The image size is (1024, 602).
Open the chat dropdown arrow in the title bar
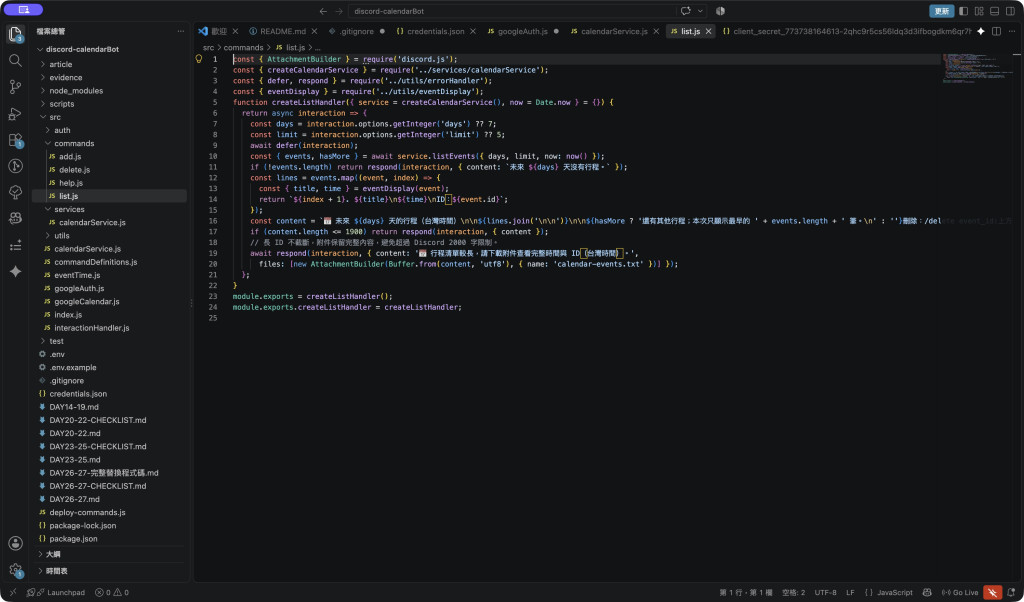pyautogui.click(x=701, y=11)
